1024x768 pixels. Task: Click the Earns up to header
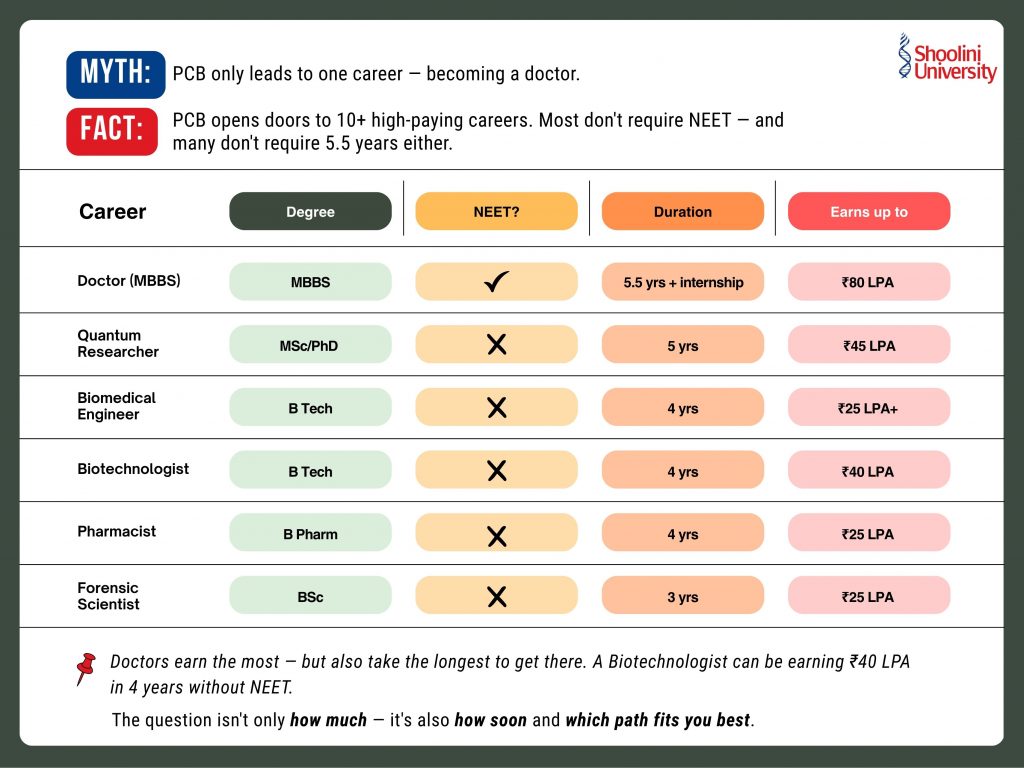point(869,211)
